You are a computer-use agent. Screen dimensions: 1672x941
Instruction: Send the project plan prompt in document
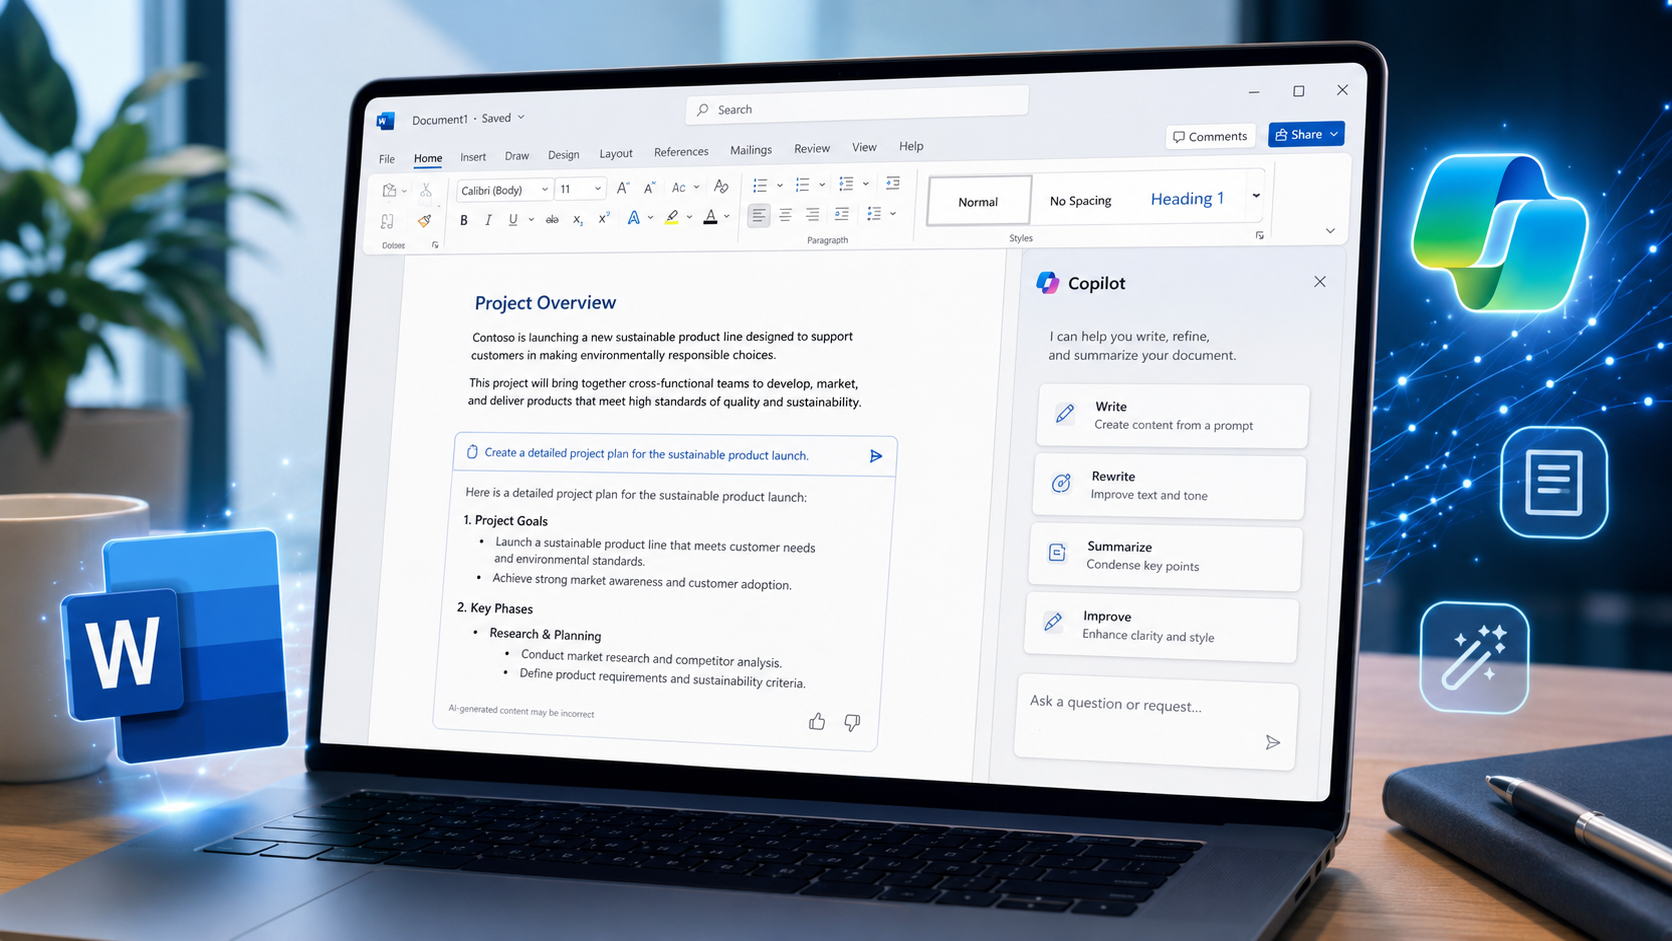point(876,456)
